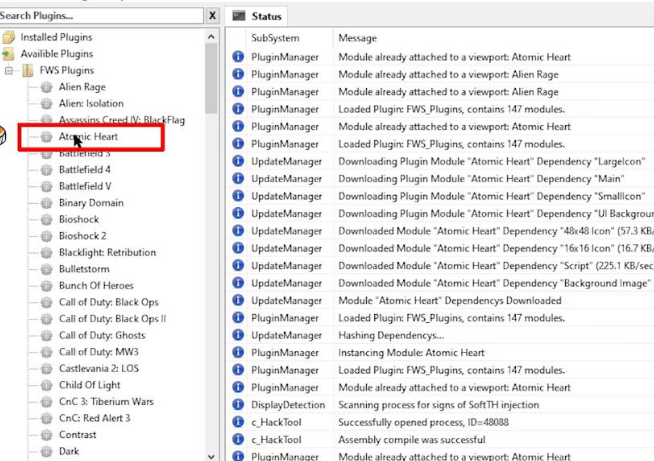
Task: Select the Bulletstorm plugin
Action: pyautogui.click(x=84, y=269)
